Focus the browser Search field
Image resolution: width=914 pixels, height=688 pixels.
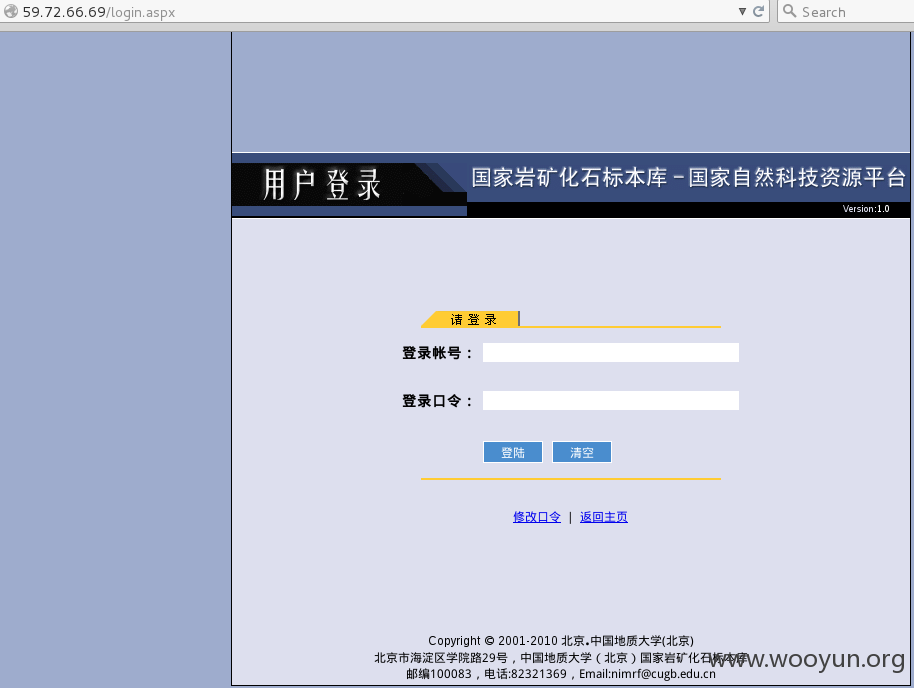pos(848,12)
